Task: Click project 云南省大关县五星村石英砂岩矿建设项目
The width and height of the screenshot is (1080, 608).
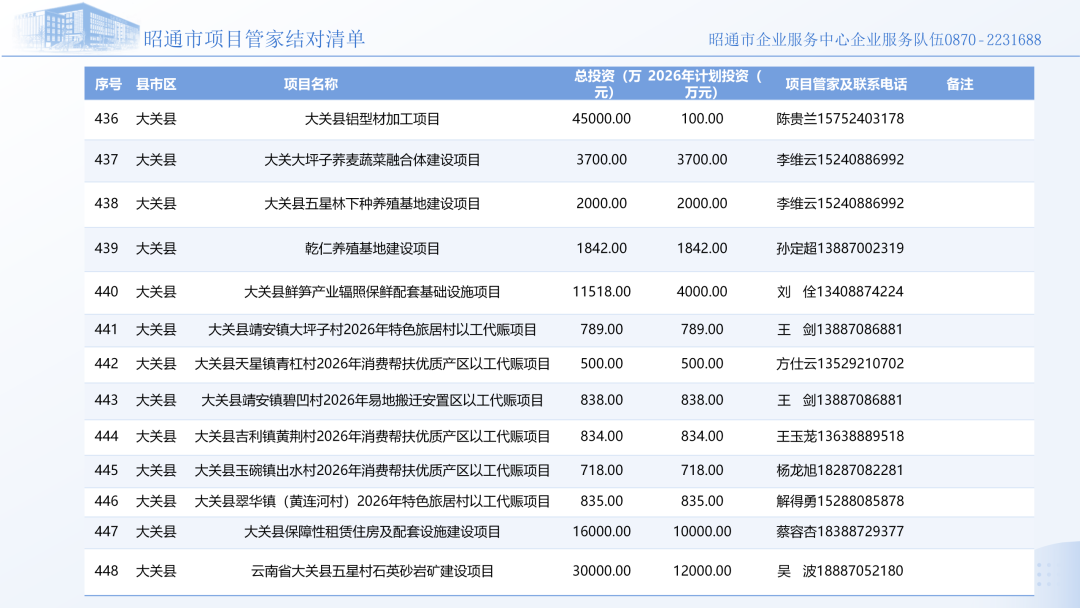Action: coord(372,571)
